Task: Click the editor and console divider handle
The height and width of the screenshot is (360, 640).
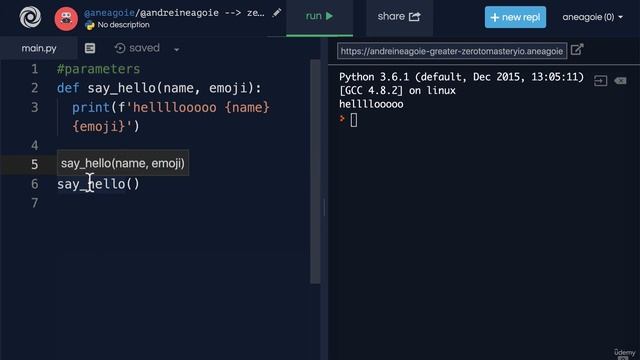Action: pyautogui.click(x=324, y=207)
